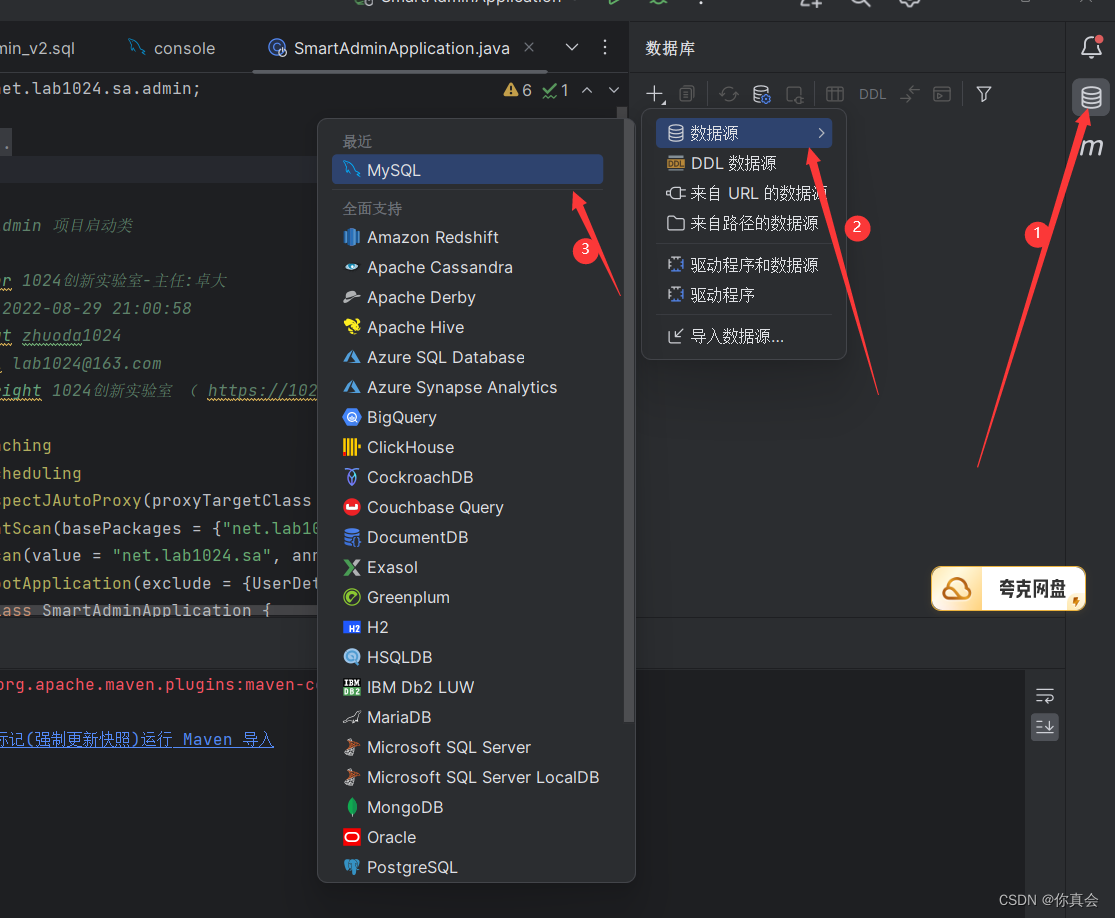Choose DDL 数据源 menu item
The height and width of the screenshot is (918, 1115).
pos(744,163)
